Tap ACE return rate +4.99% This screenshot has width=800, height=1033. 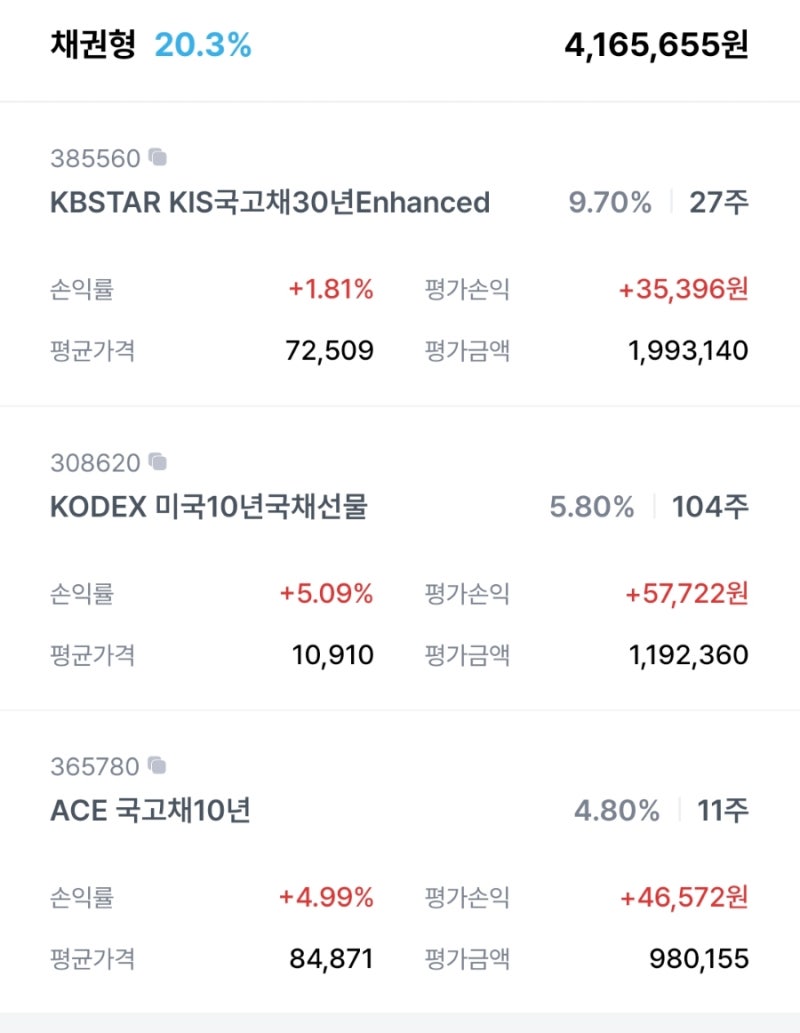click(x=328, y=898)
